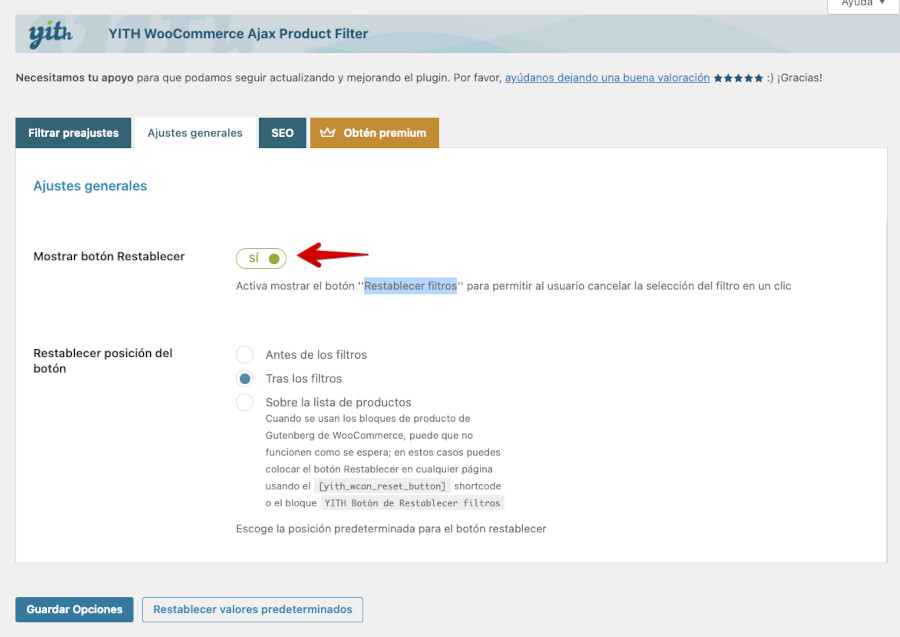Click the five-star rating icons

tap(738, 78)
